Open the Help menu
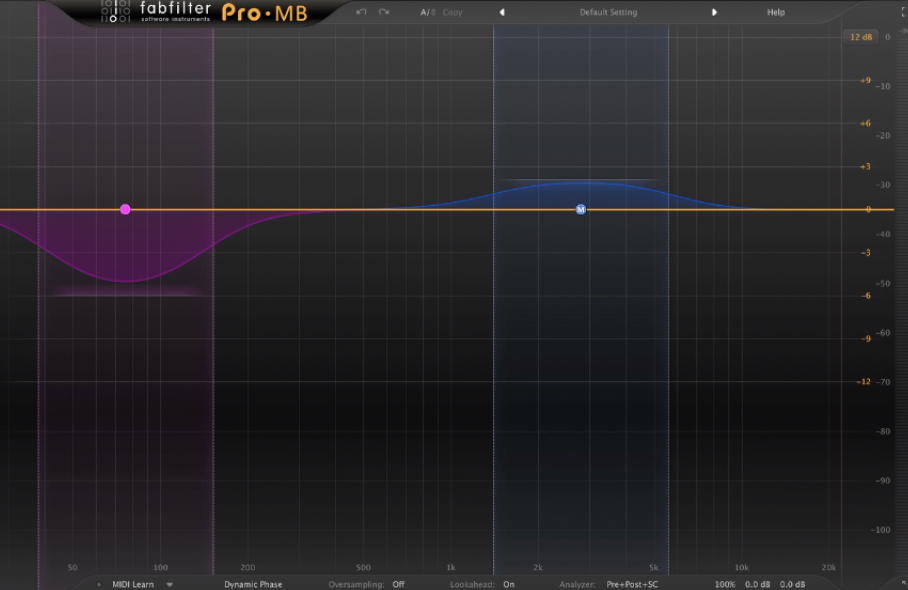908x590 pixels. click(775, 12)
